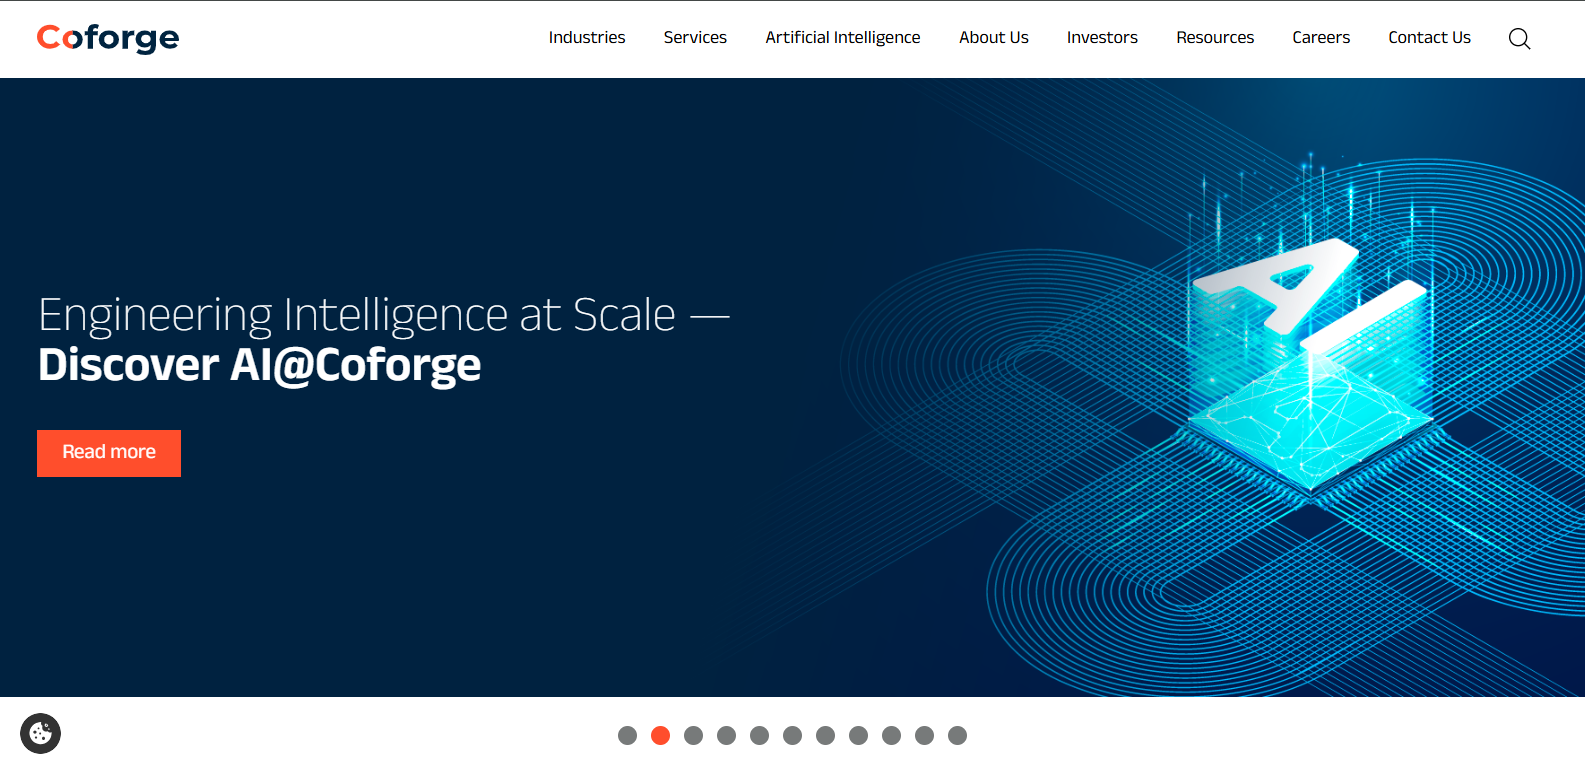Select the last carousel slide dot

[x=957, y=736]
